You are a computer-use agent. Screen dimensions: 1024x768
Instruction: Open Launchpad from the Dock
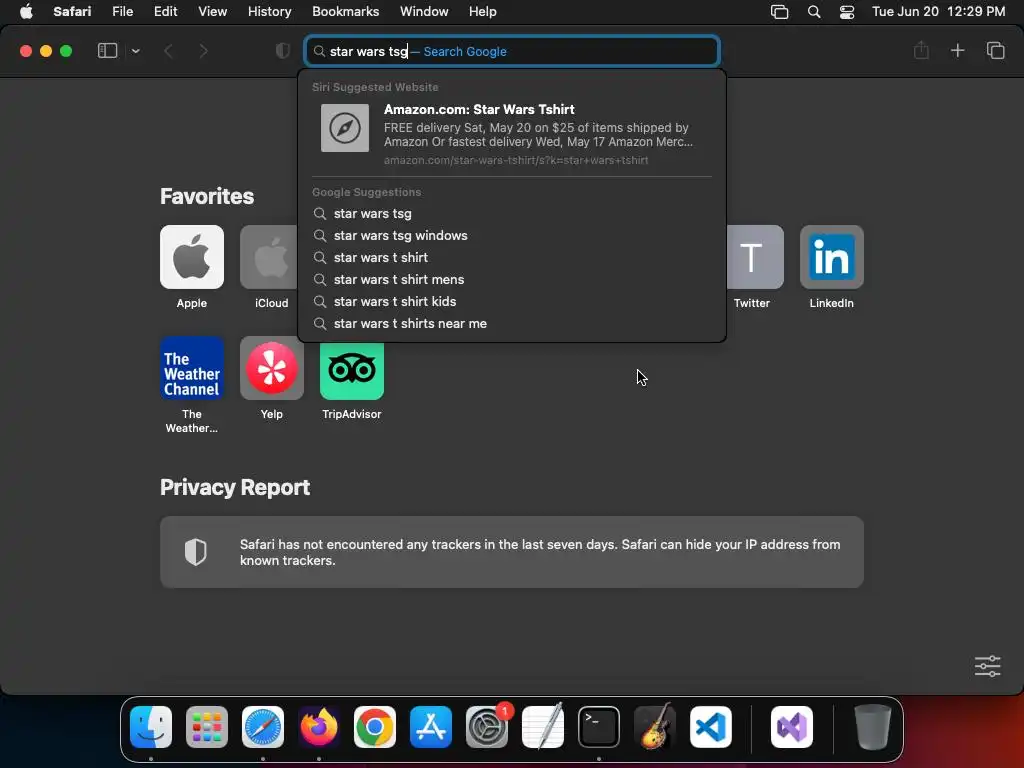pyautogui.click(x=207, y=727)
